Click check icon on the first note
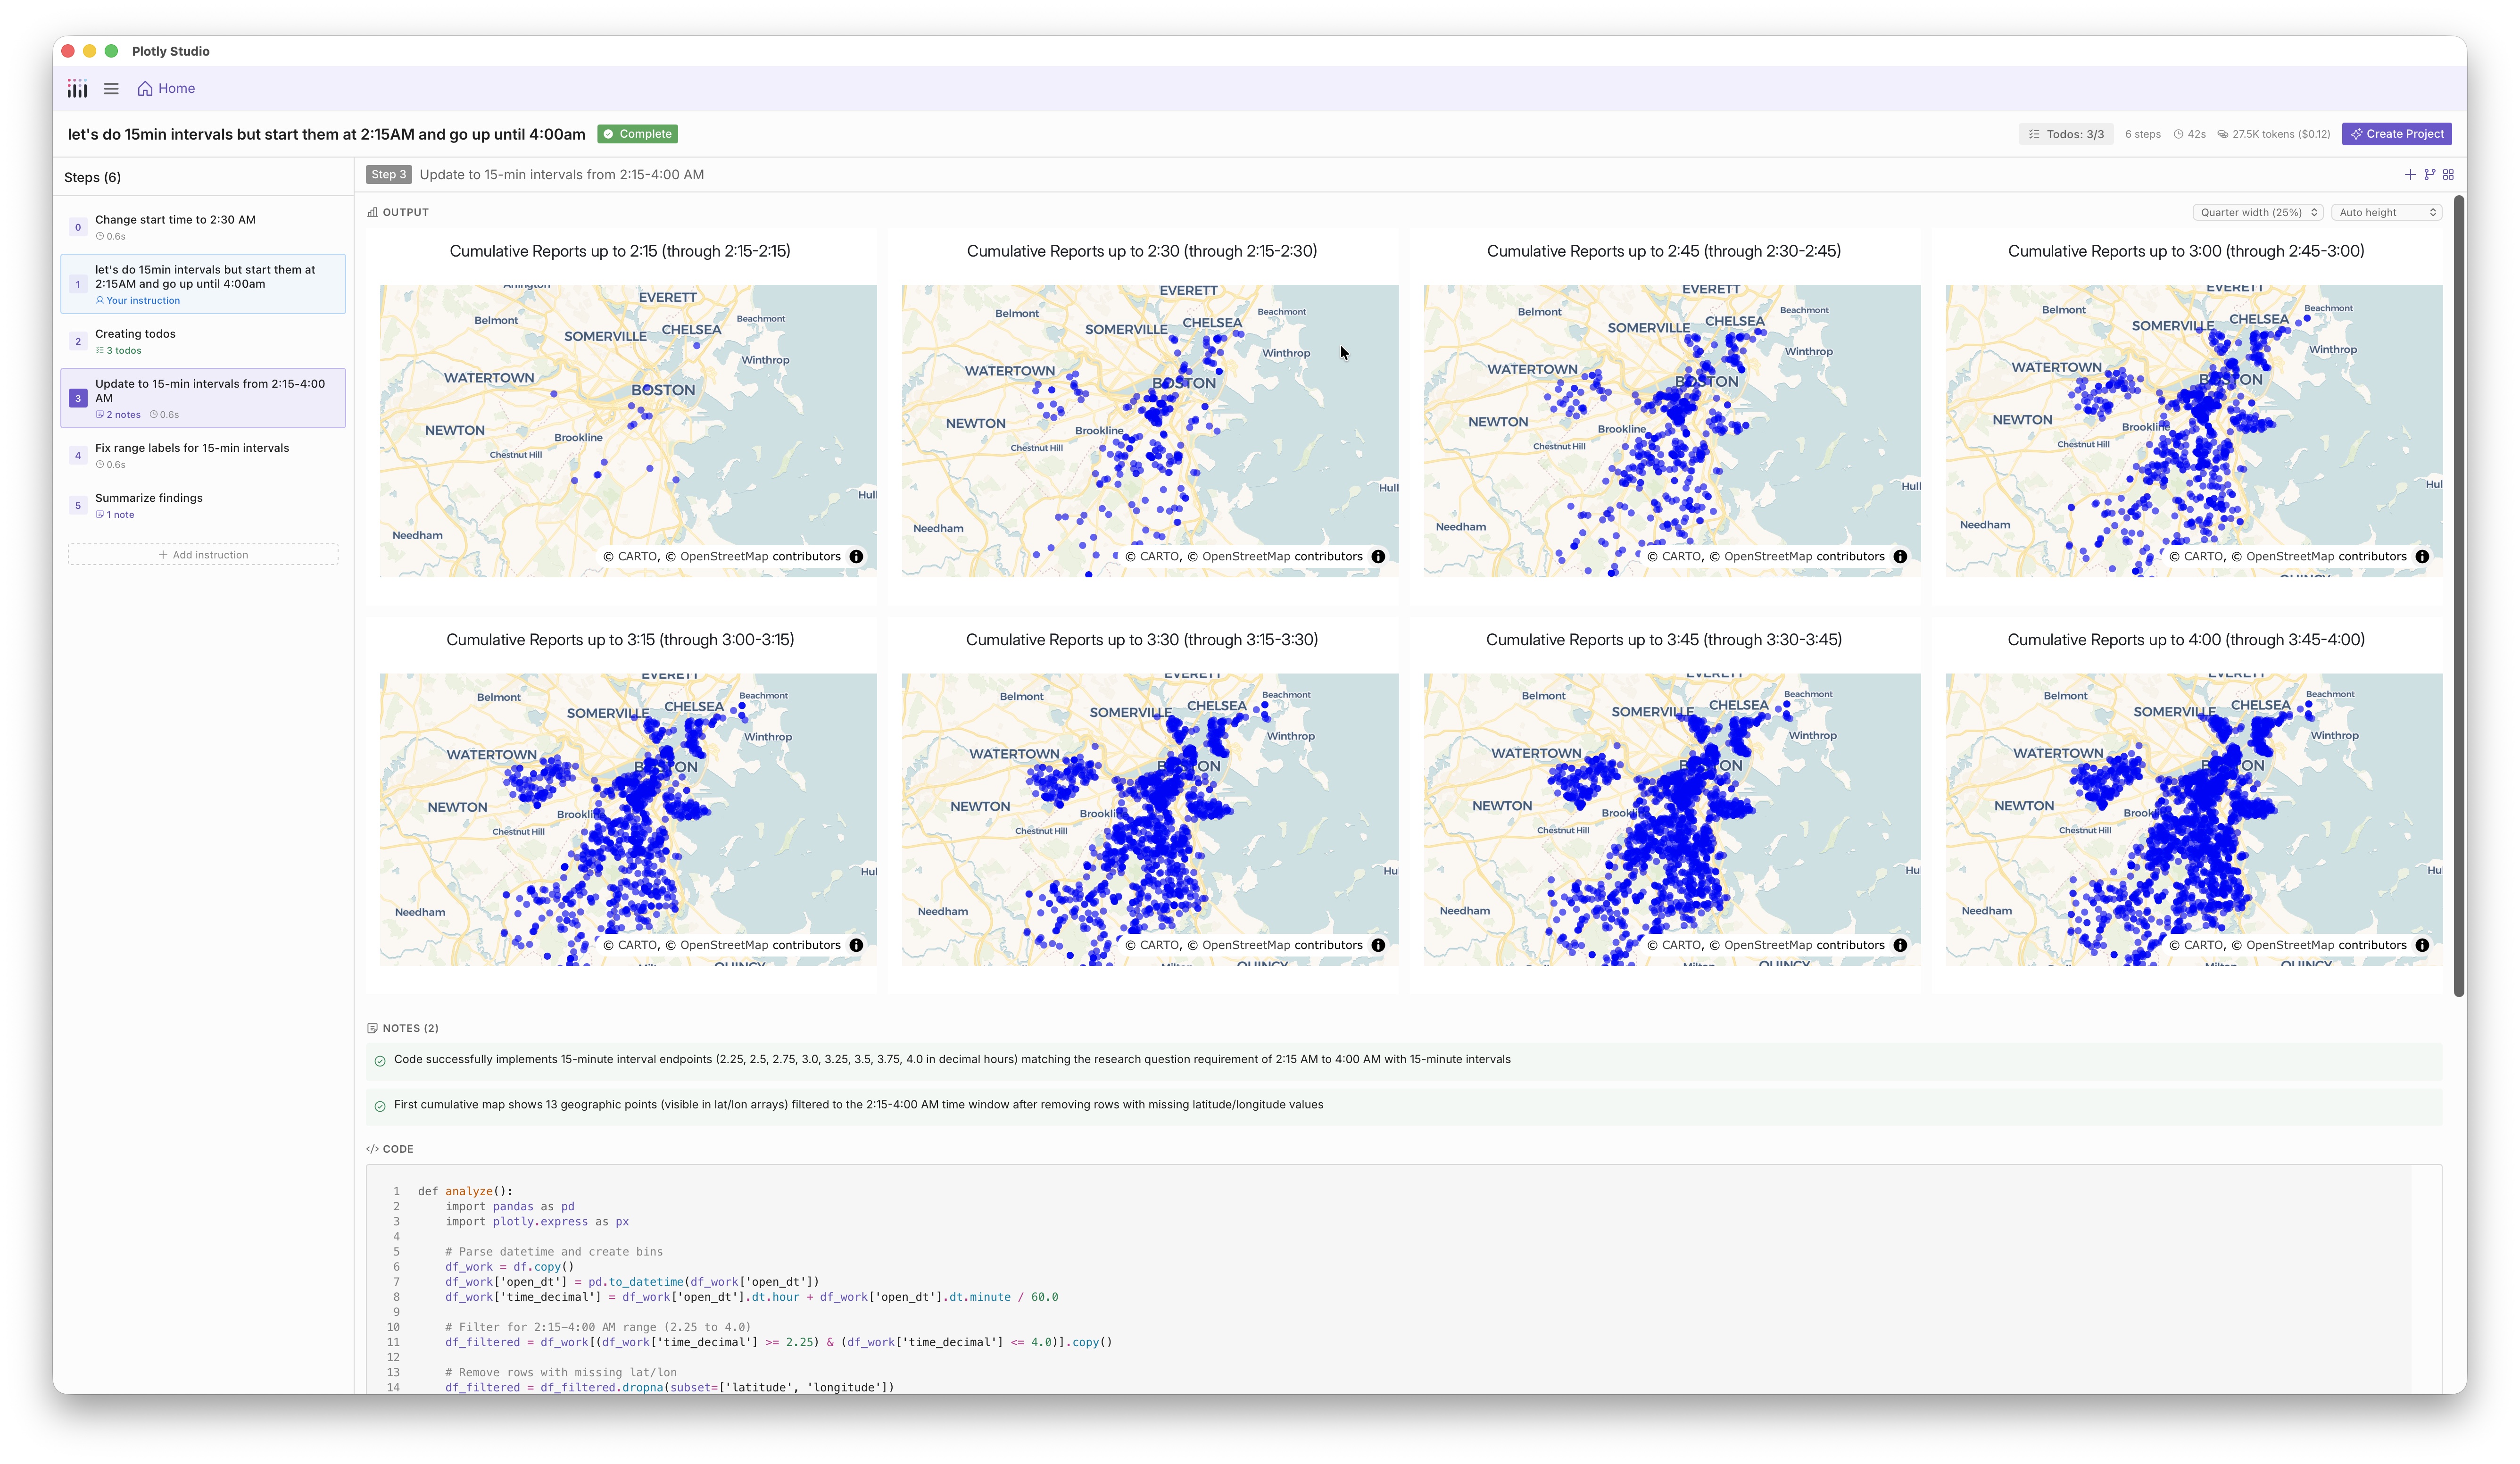The height and width of the screenshot is (1464, 2520). tap(380, 1061)
